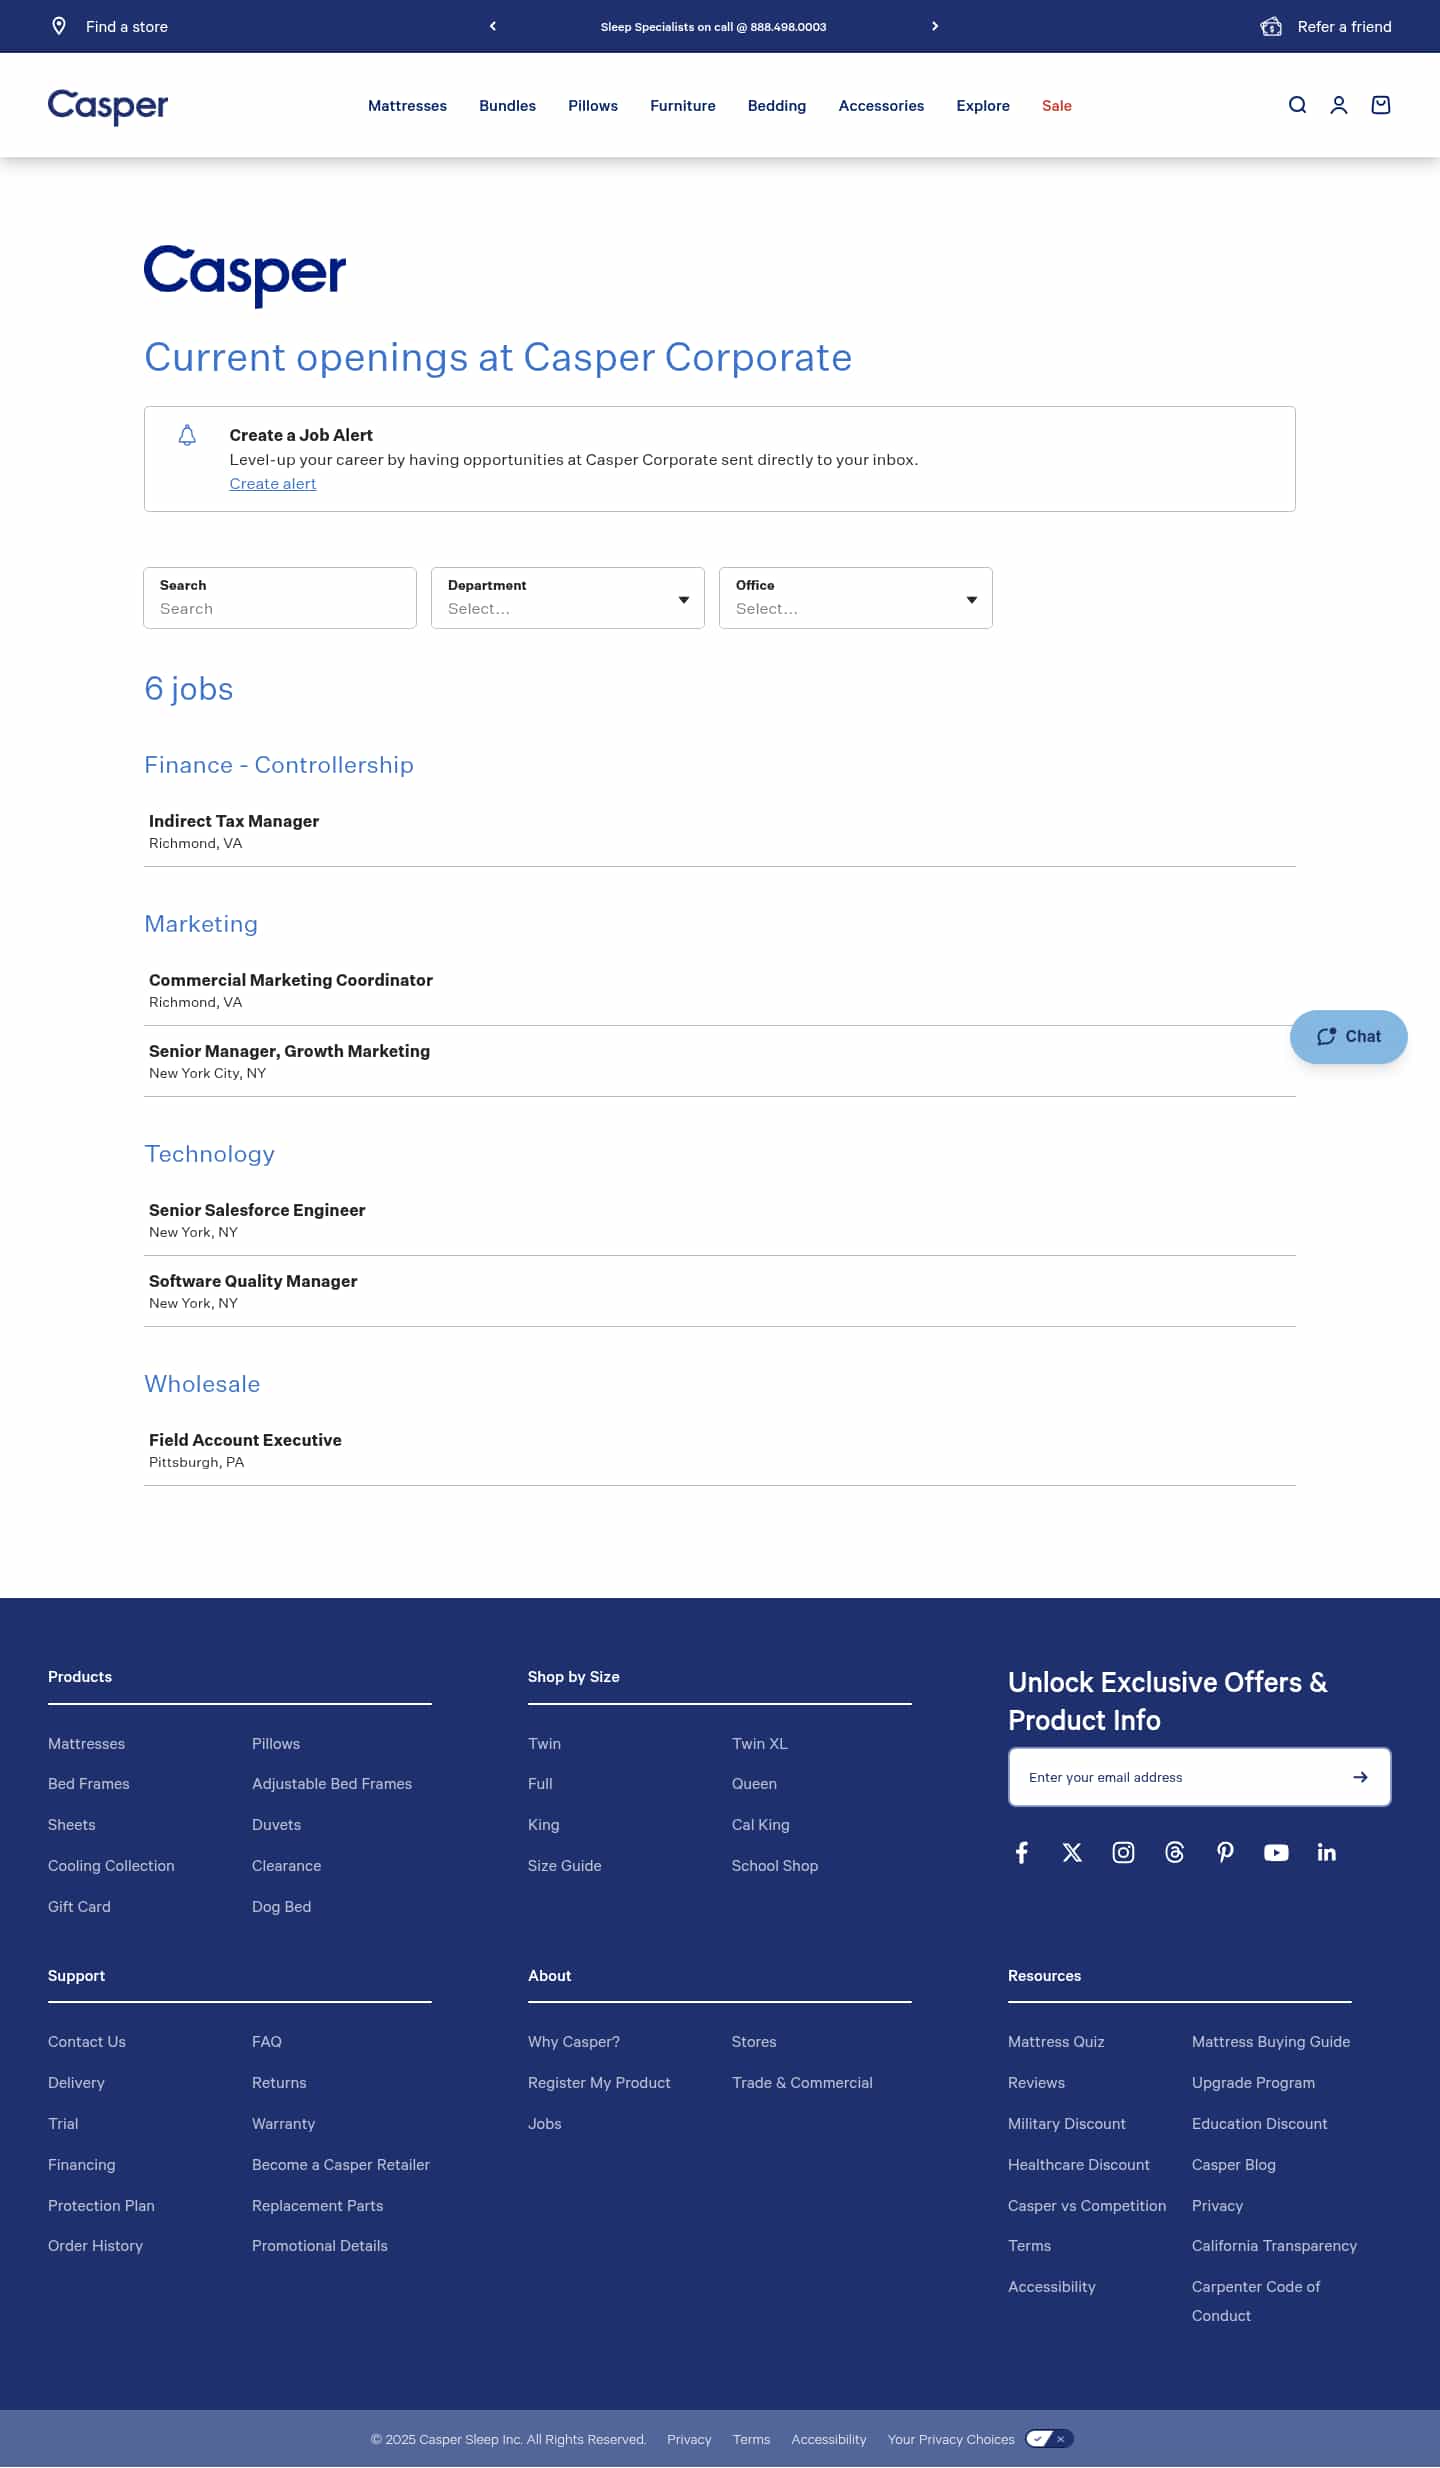Toggle Your Privacy Choices switch icon
1440x2468 pixels.
coord(1049,2439)
